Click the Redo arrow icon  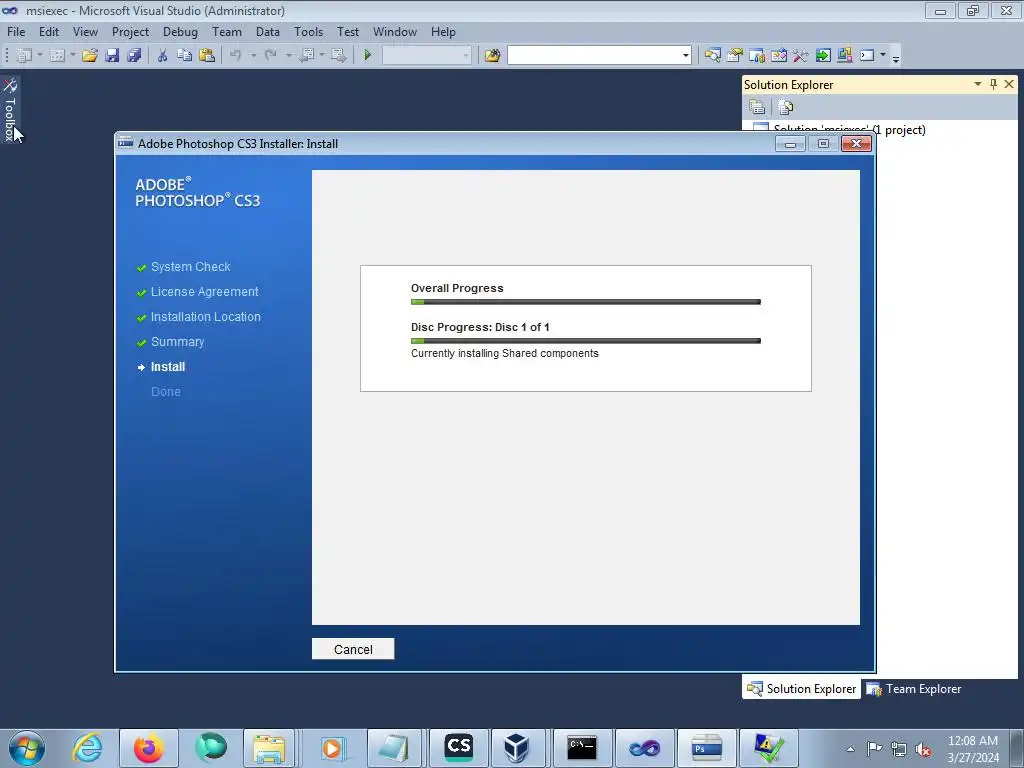pos(270,56)
